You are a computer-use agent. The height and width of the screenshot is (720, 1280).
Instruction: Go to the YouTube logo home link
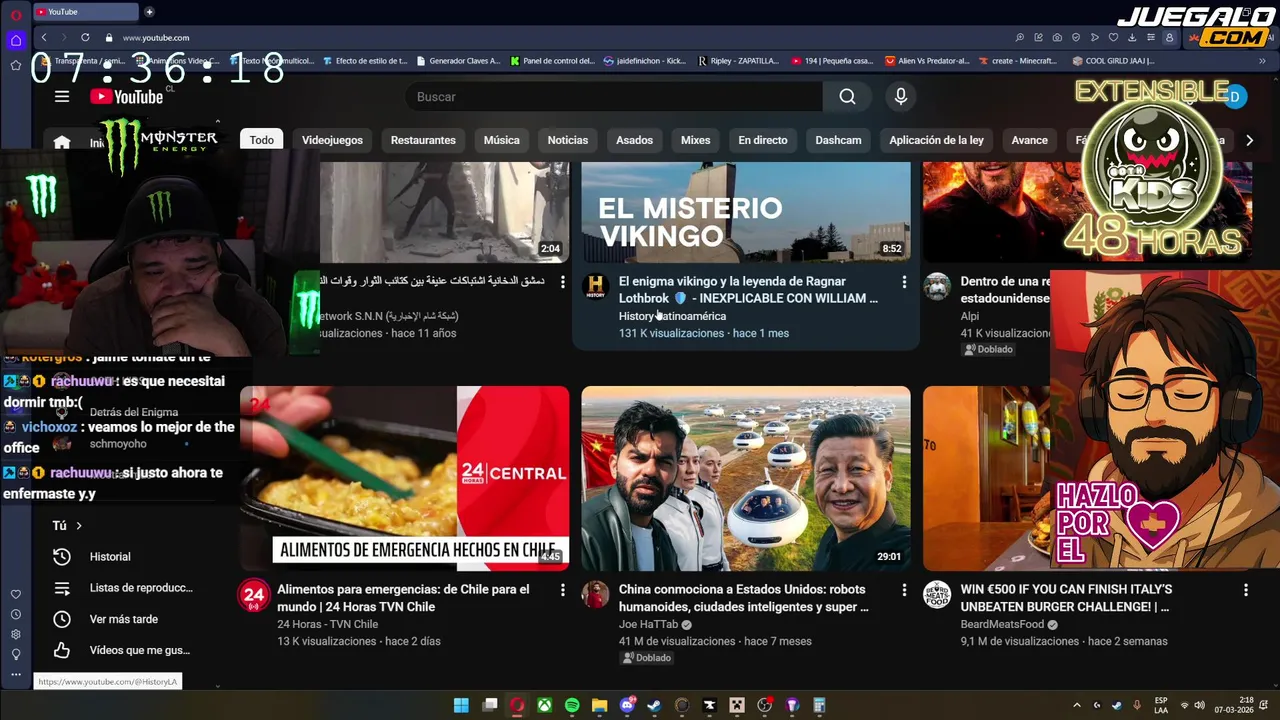pos(126,96)
